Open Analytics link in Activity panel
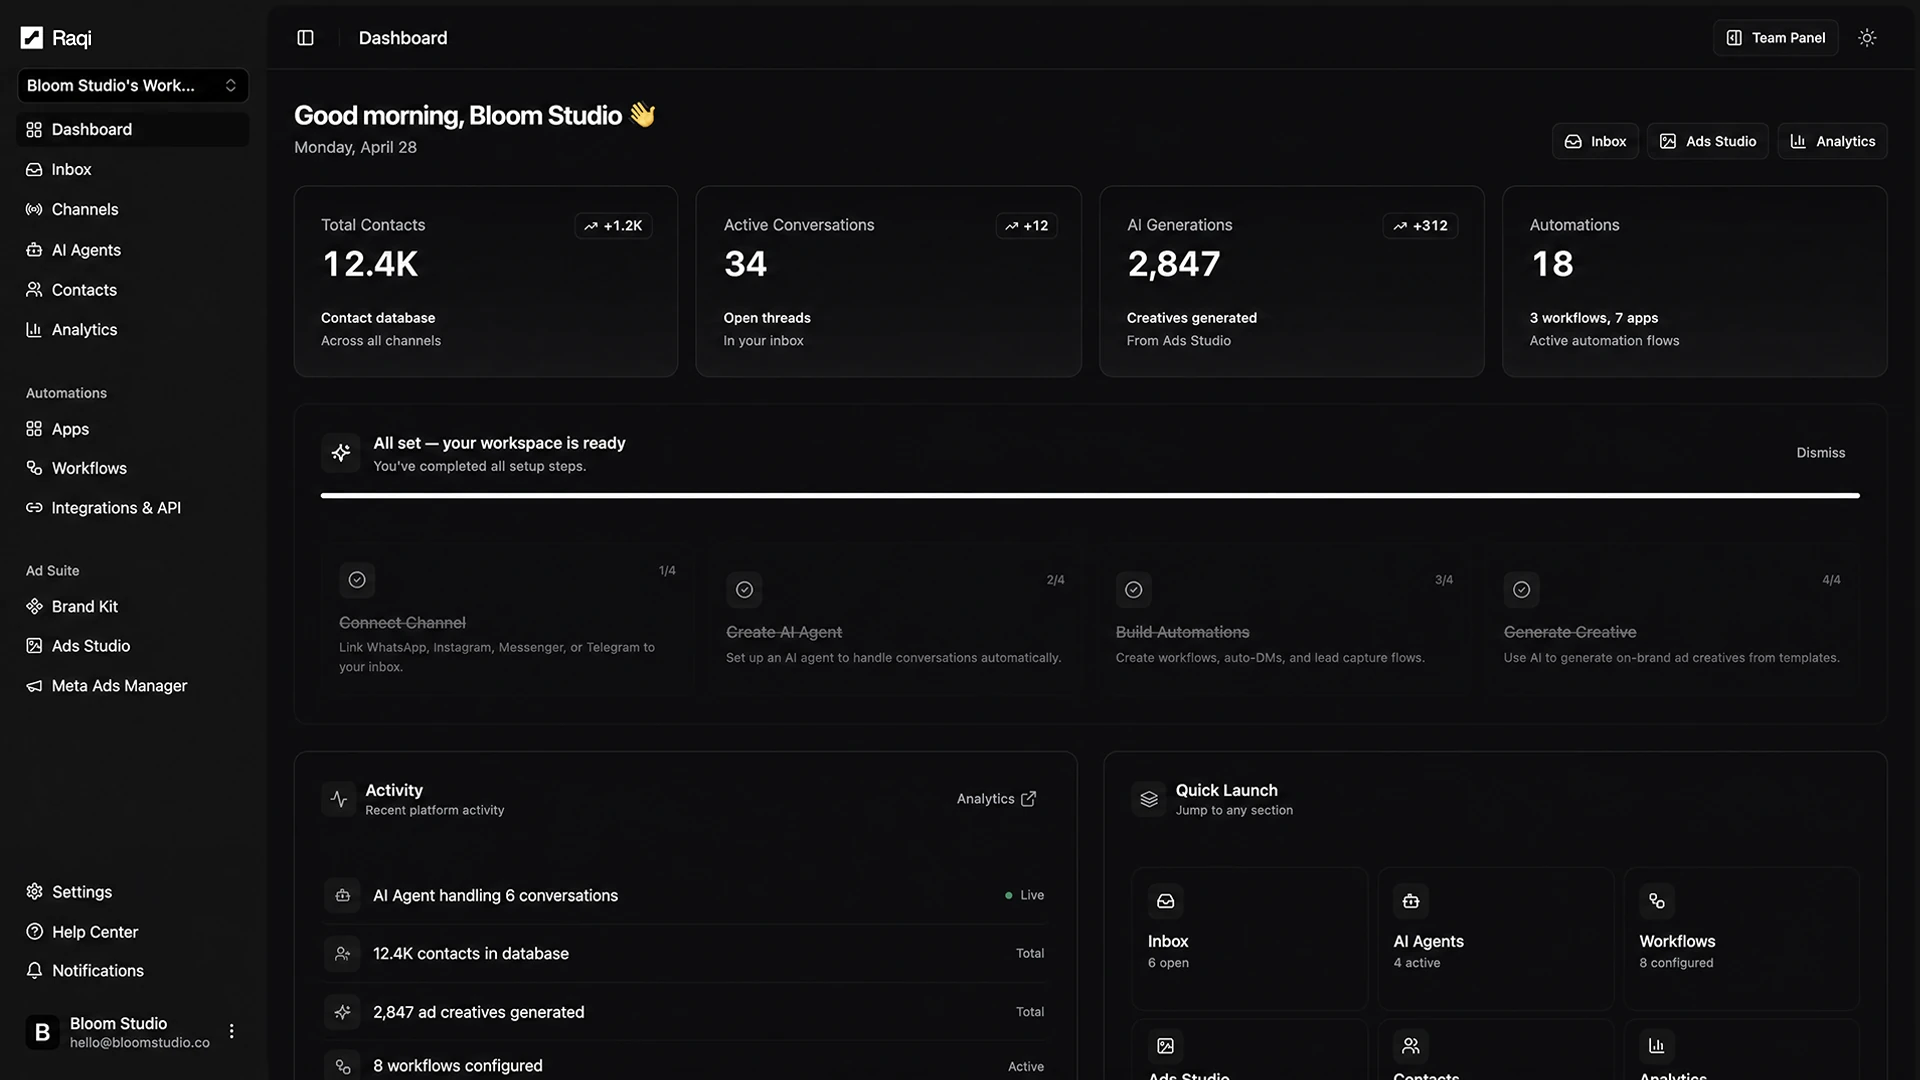 click(997, 799)
